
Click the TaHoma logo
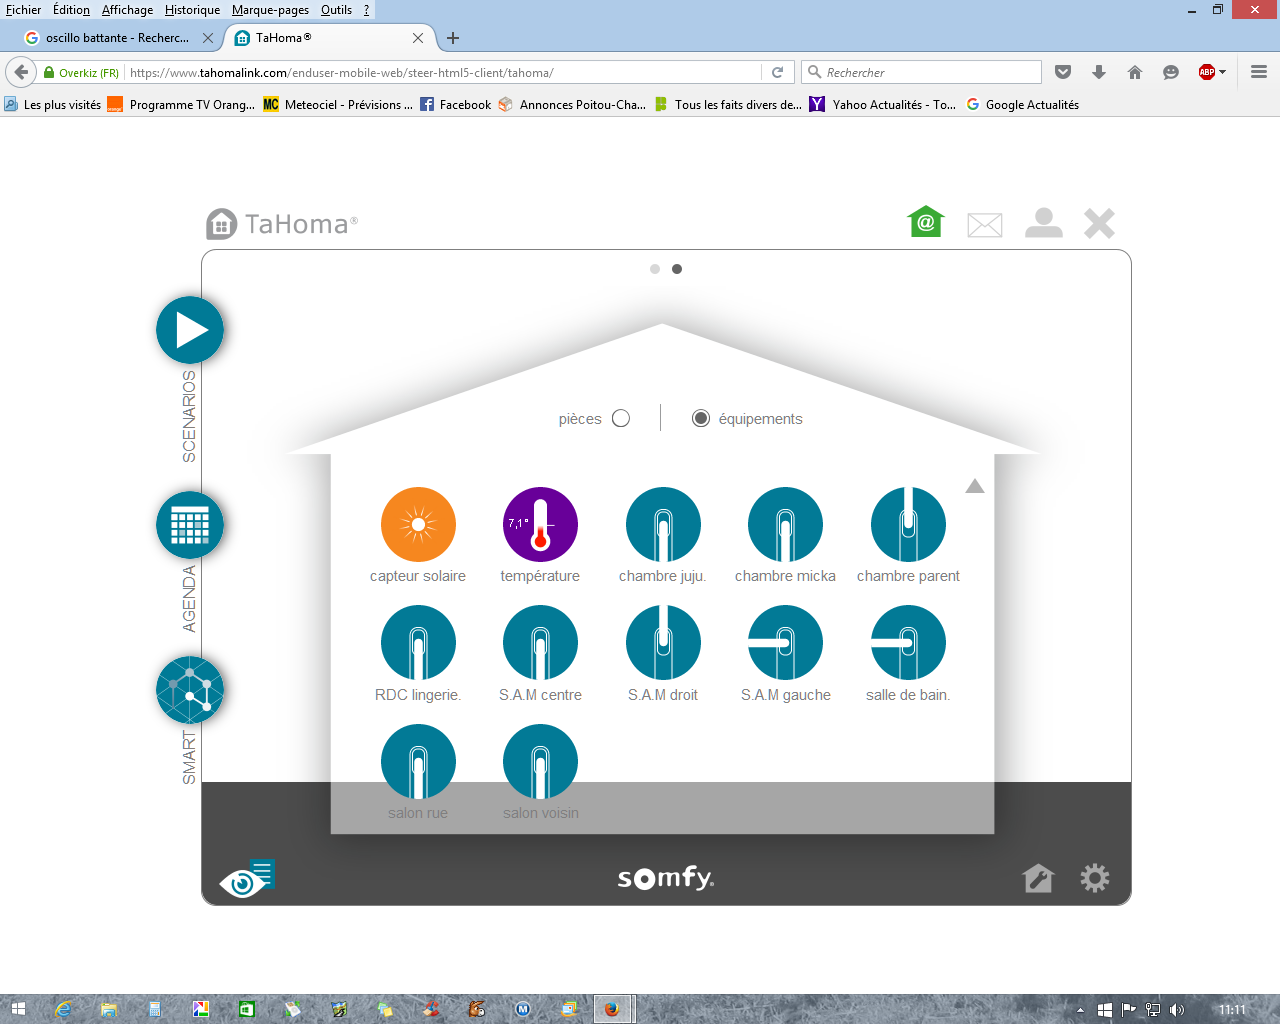[281, 224]
